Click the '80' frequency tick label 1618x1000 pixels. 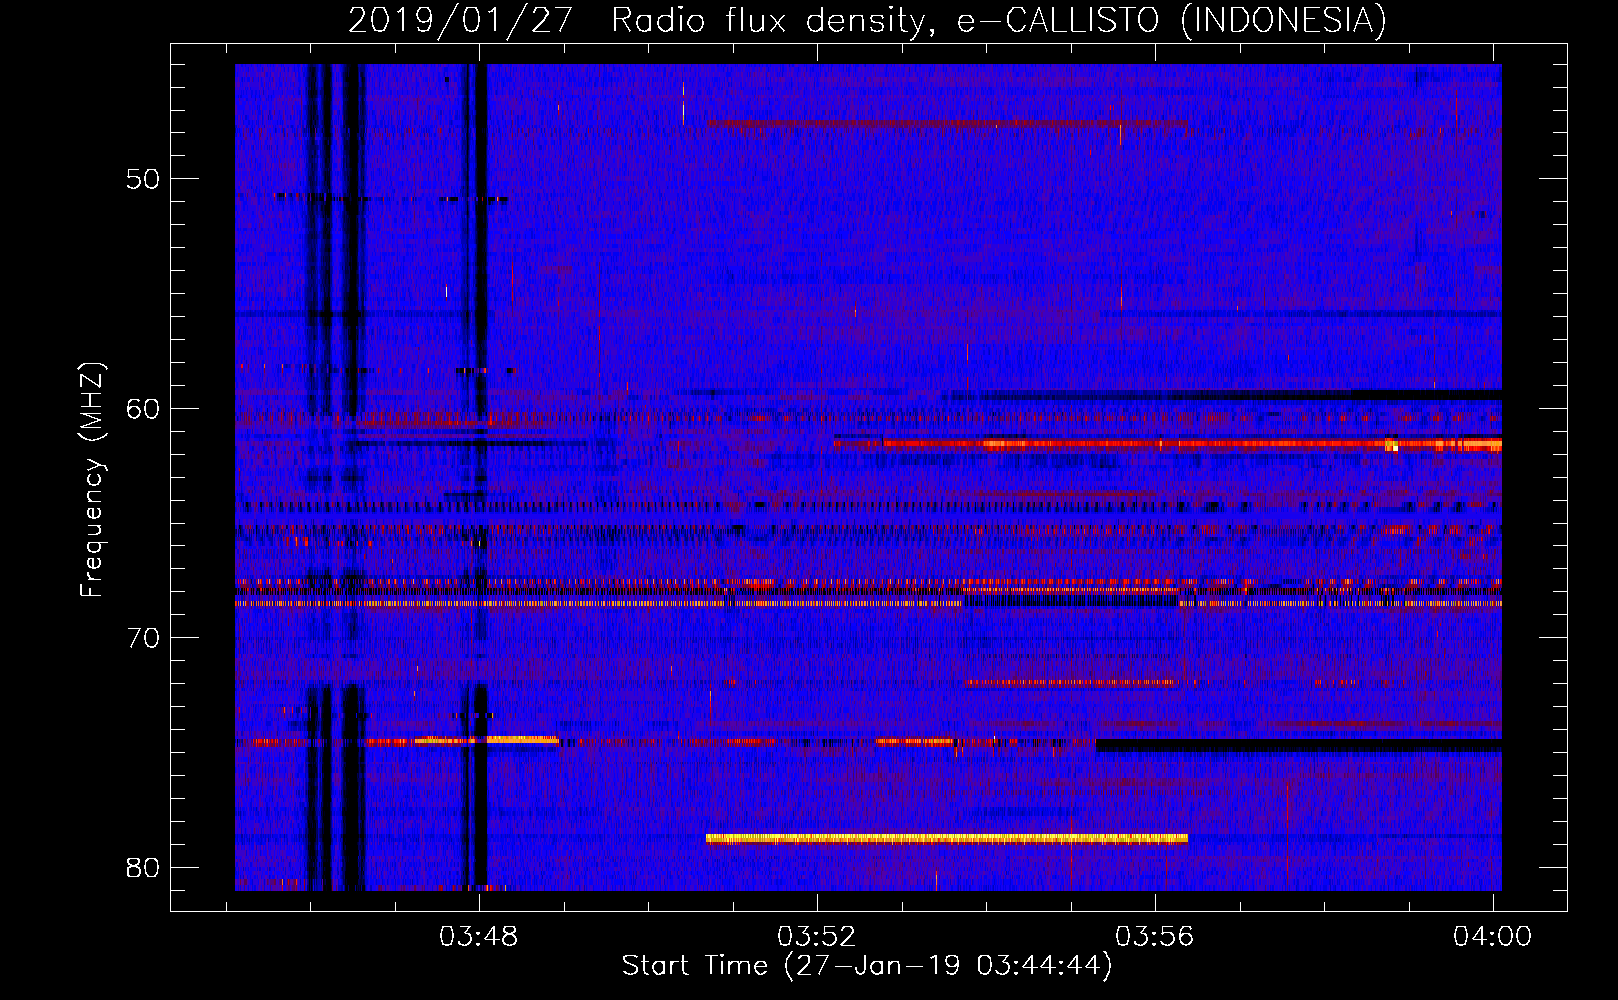143,867
